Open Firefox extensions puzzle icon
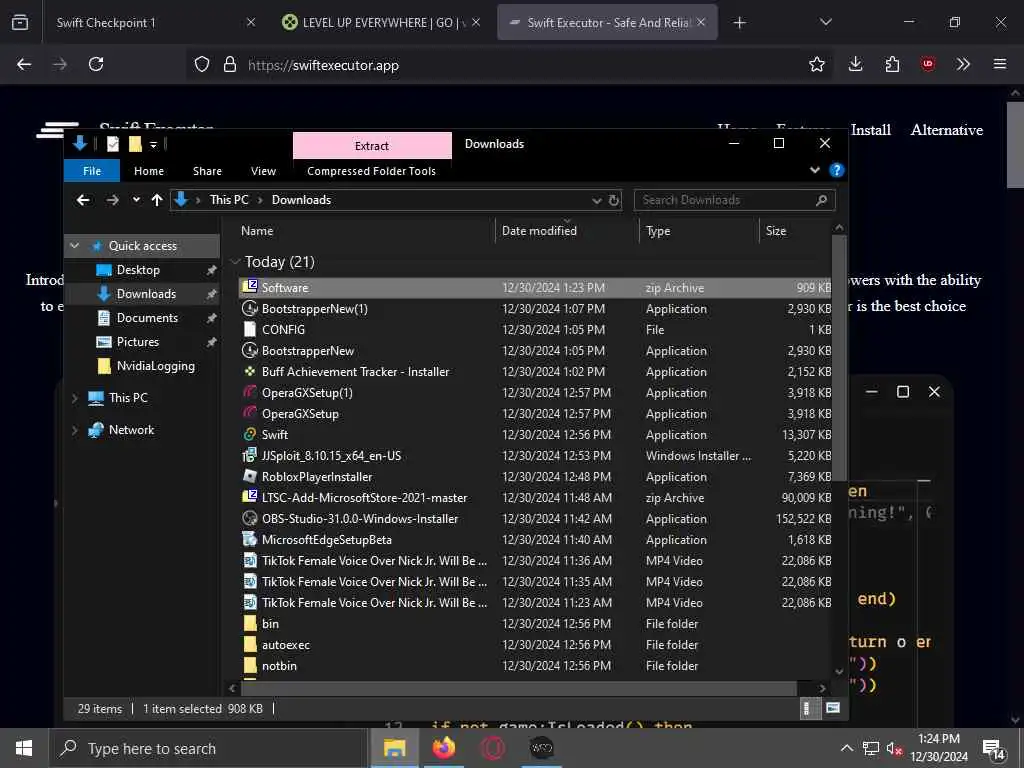The width and height of the screenshot is (1024, 768). 892,64
